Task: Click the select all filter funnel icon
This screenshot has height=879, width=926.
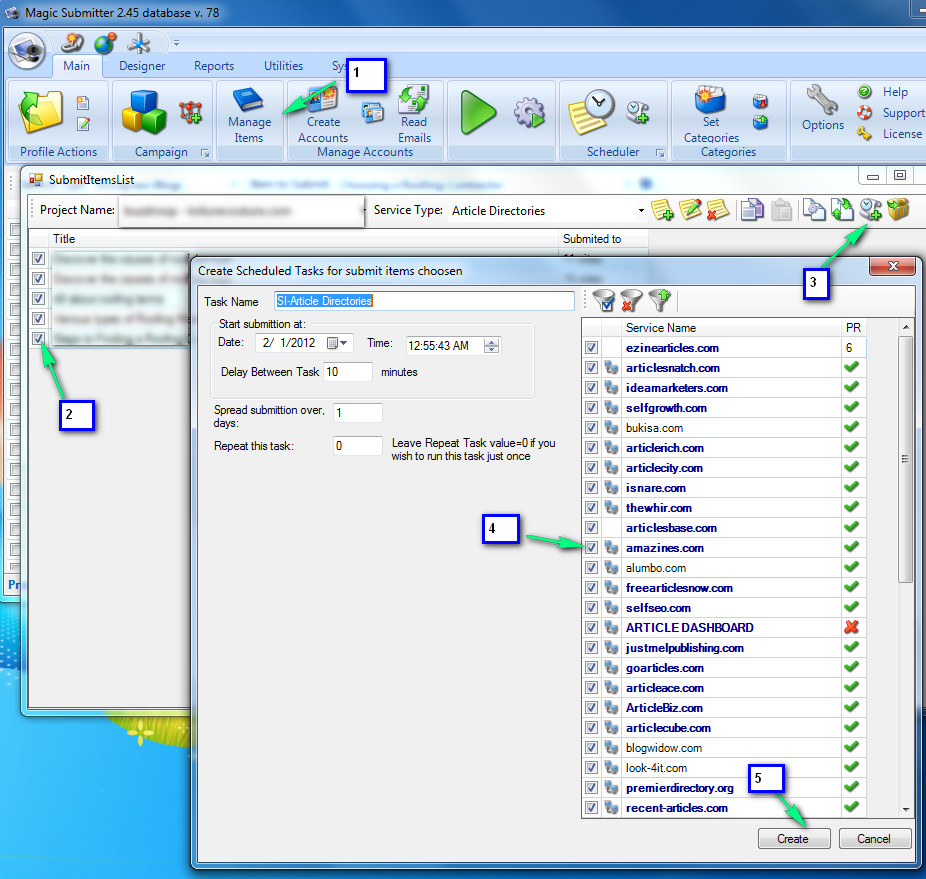Action: click(604, 301)
